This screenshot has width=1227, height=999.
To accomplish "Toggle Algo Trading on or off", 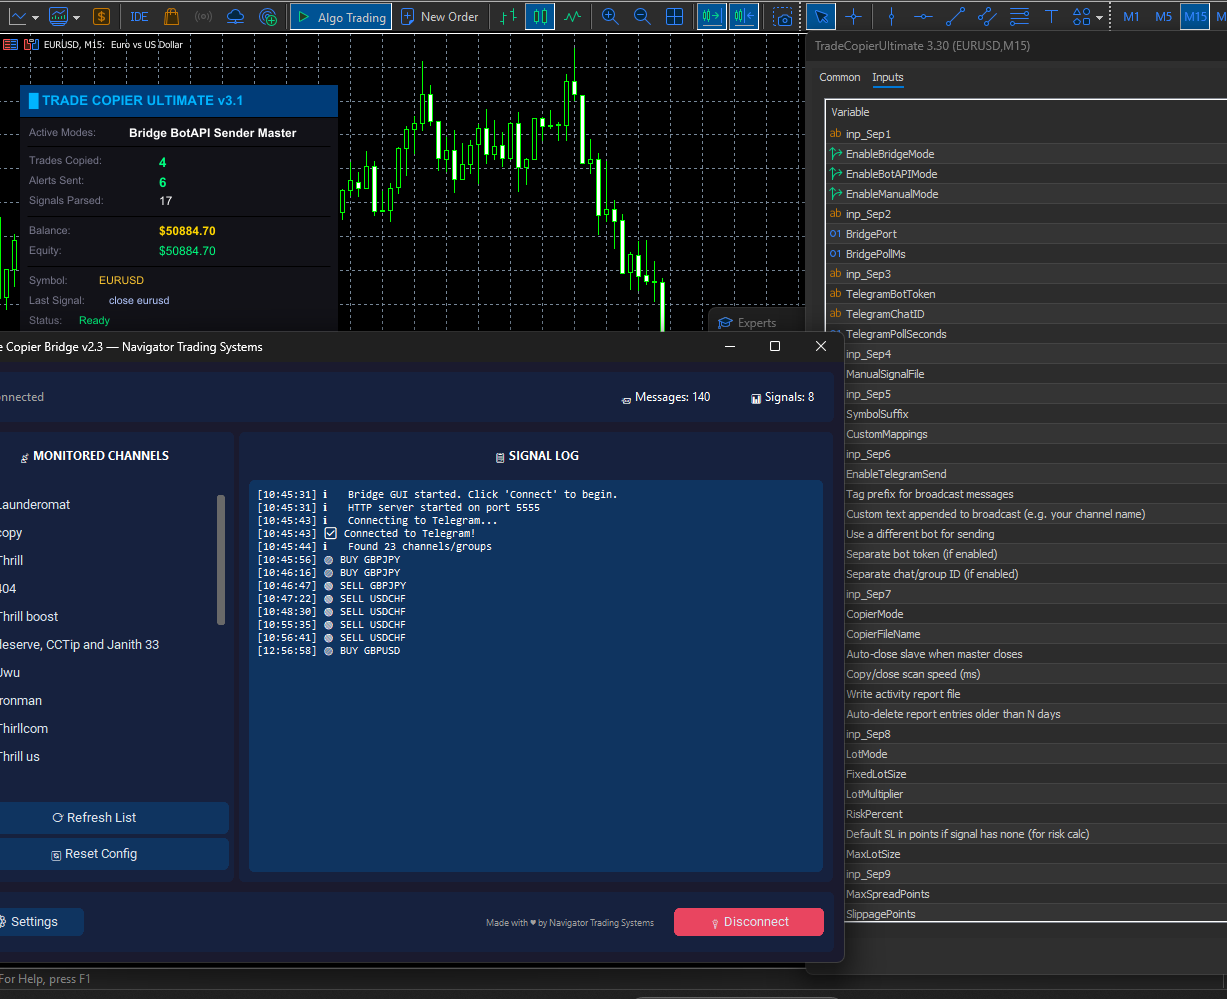I will pyautogui.click(x=340, y=17).
